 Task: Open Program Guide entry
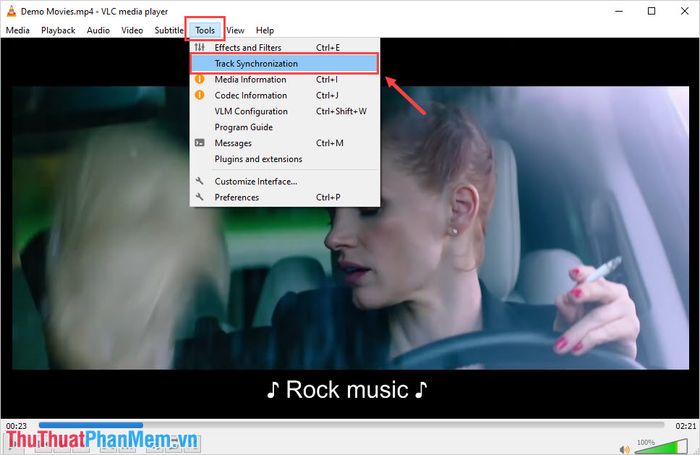[x=285, y=127]
